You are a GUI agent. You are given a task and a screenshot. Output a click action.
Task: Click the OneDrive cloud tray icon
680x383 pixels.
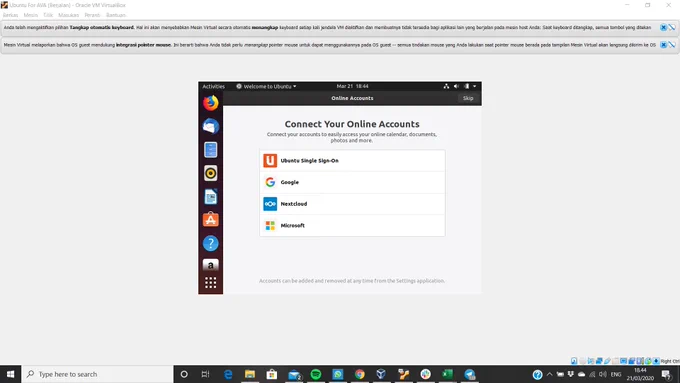point(582,374)
